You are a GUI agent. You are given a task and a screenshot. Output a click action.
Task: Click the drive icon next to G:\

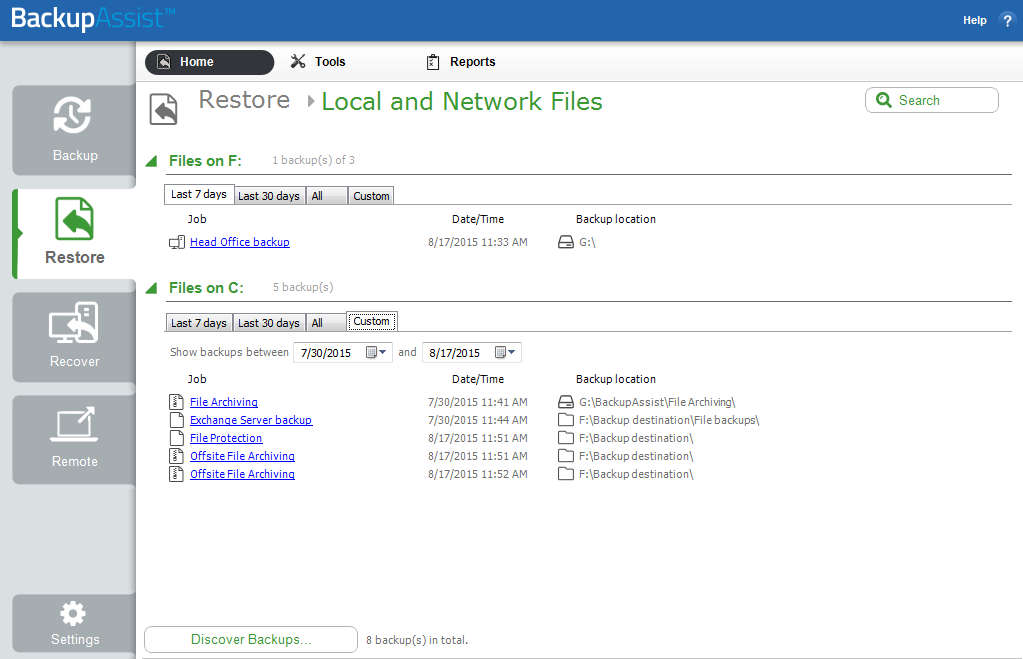click(566, 242)
